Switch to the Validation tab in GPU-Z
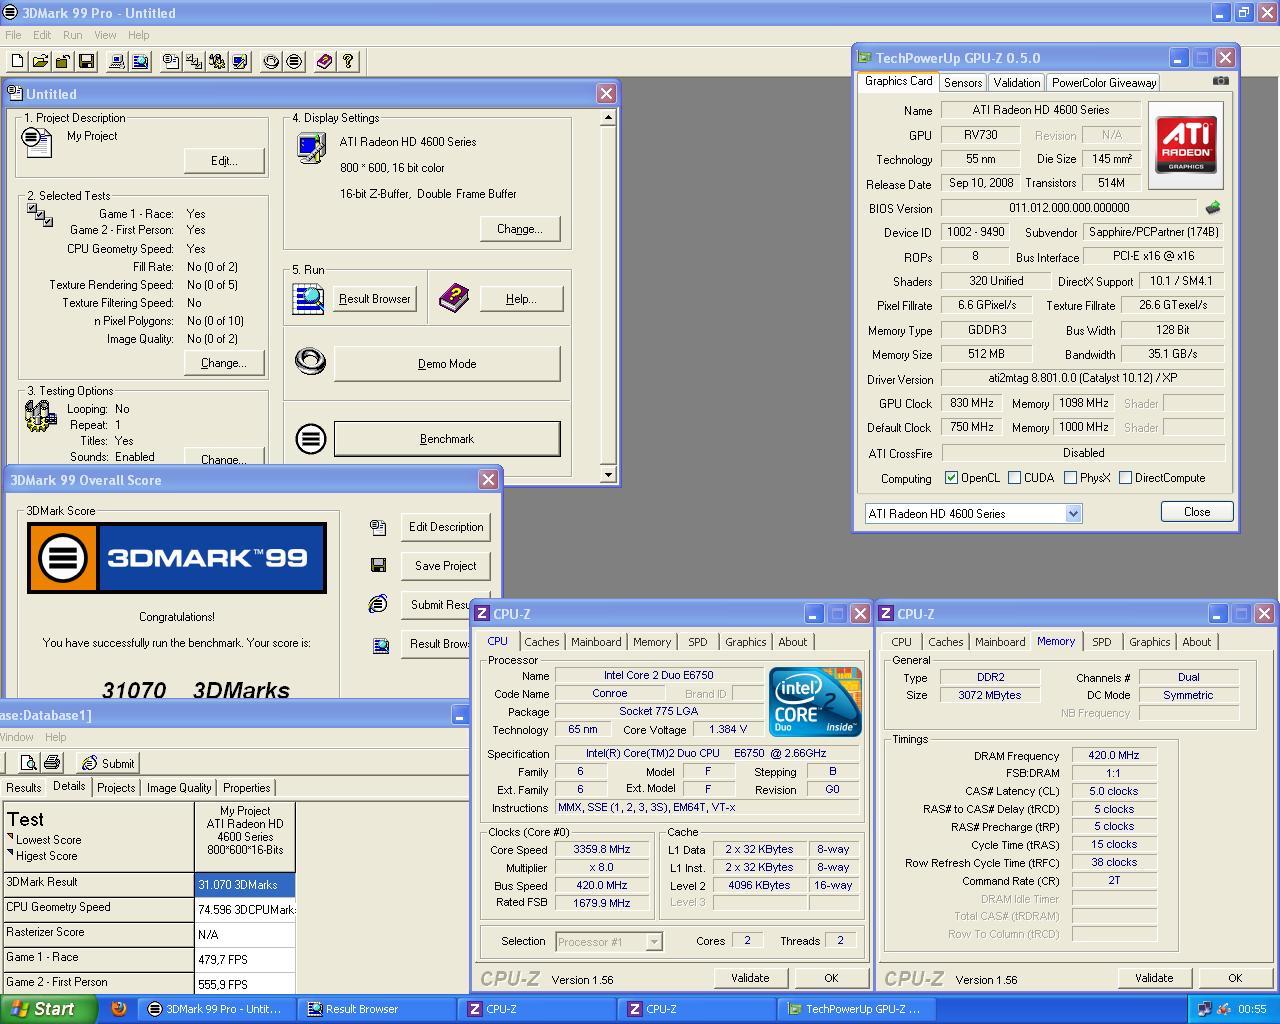 tap(1016, 83)
